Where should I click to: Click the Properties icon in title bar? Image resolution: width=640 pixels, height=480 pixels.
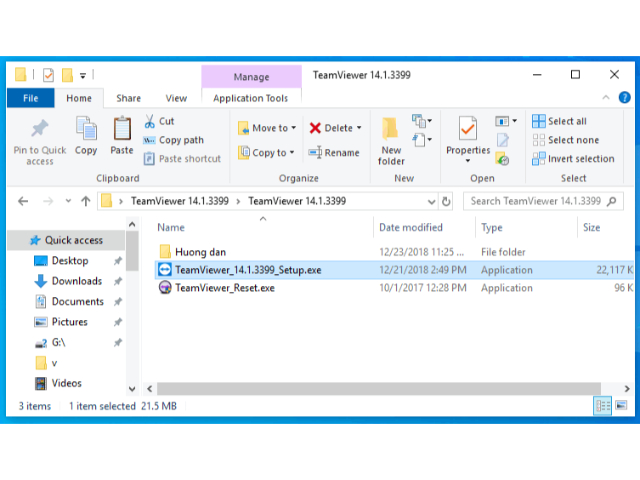48,75
